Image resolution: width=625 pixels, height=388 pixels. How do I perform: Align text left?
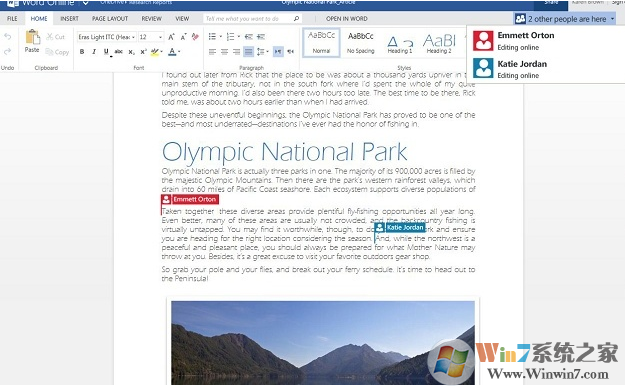click(x=212, y=52)
